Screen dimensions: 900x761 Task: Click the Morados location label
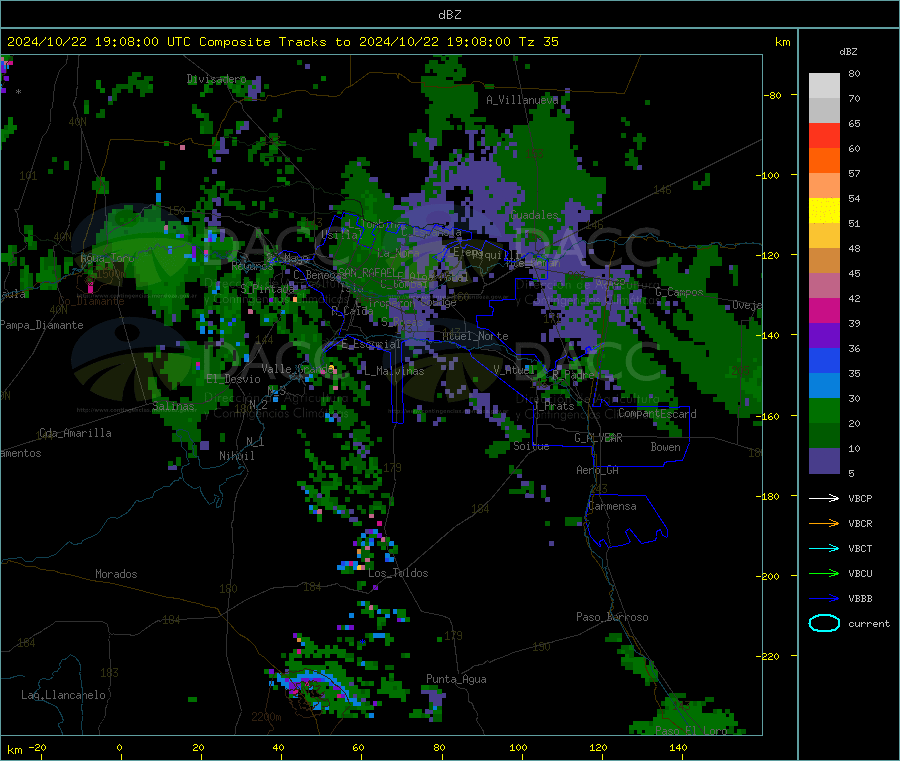pyautogui.click(x=116, y=574)
